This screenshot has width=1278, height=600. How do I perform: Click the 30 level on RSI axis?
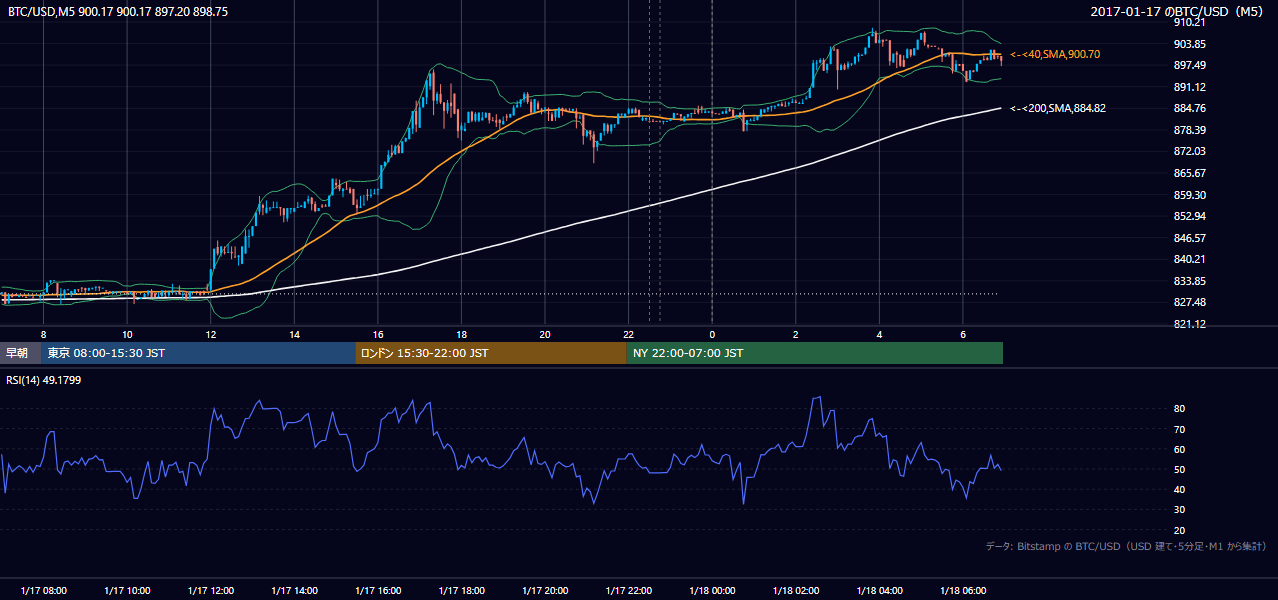[x=1179, y=510]
